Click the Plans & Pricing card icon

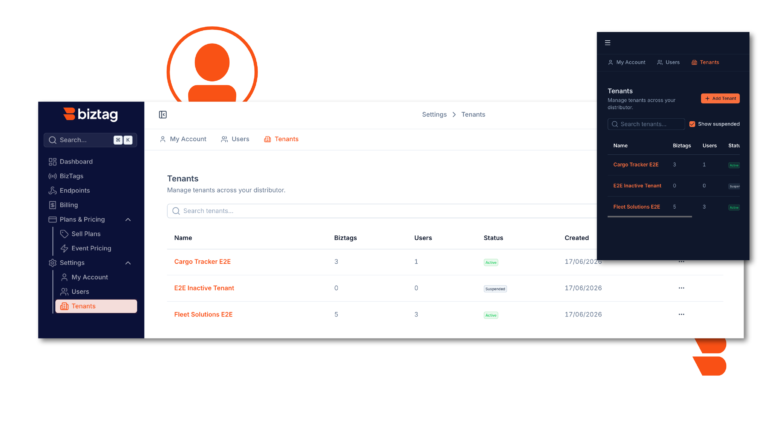point(52,220)
